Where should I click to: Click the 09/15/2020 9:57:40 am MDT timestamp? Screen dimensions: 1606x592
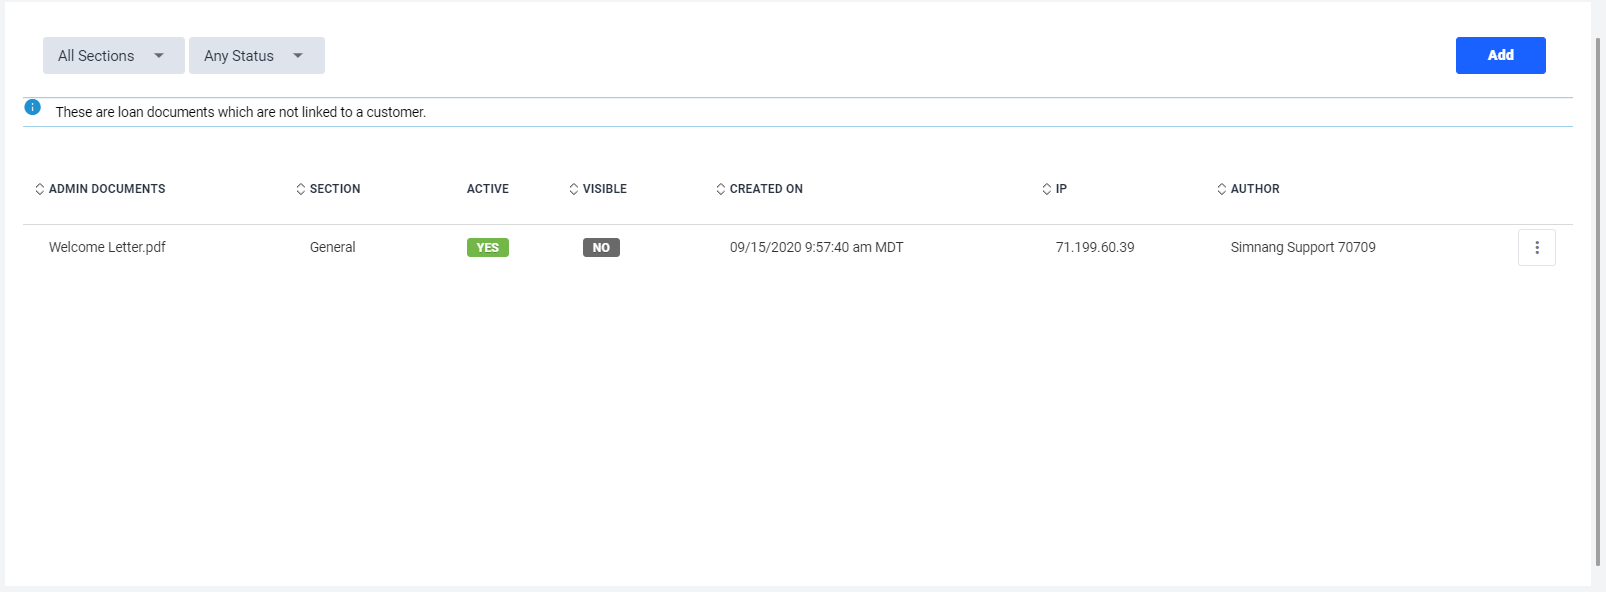click(816, 247)
